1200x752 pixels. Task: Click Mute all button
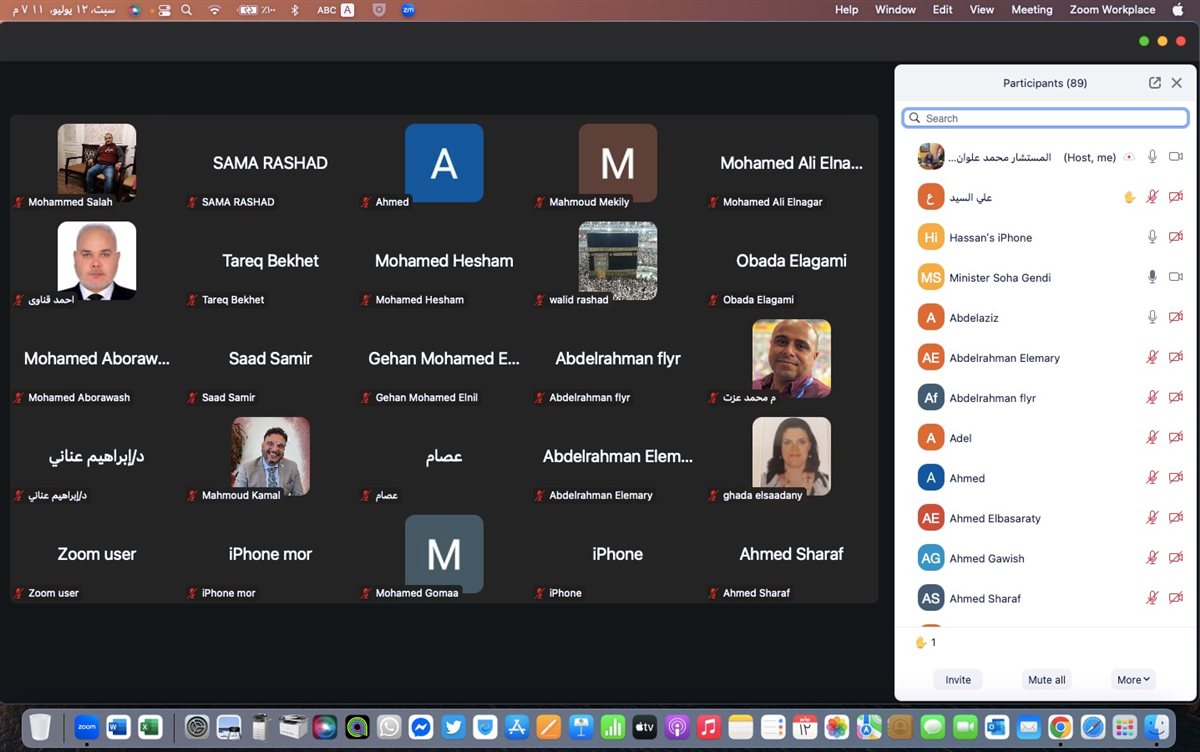click(x=1047, y=680)
